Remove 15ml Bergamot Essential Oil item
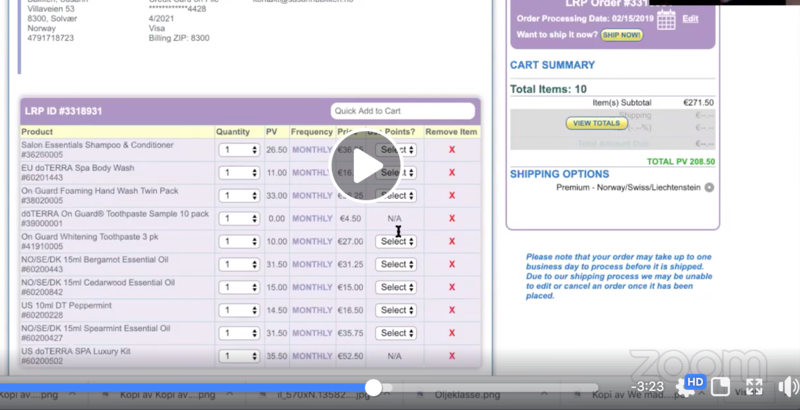This screenshot has width=800, height=410. coord(452,264)
